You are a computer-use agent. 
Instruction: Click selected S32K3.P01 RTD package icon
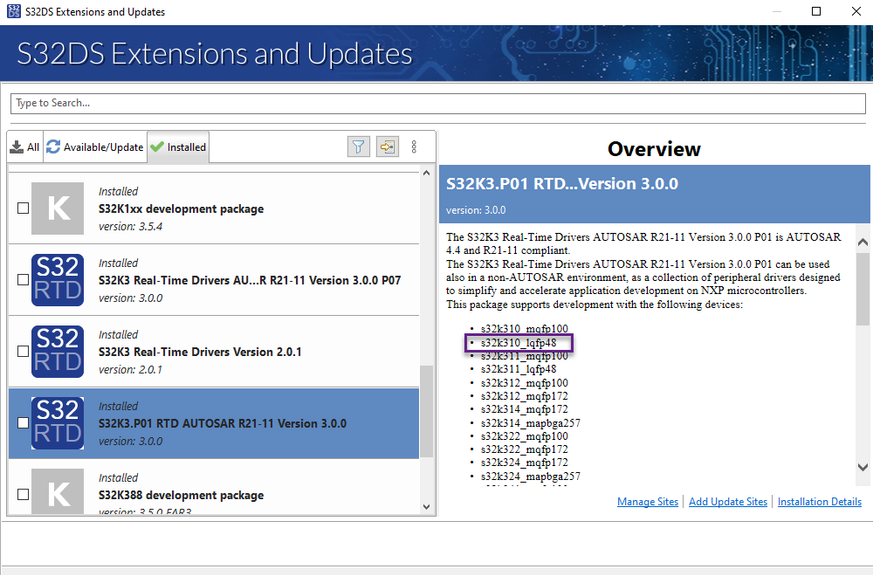(x=57, y=423)
